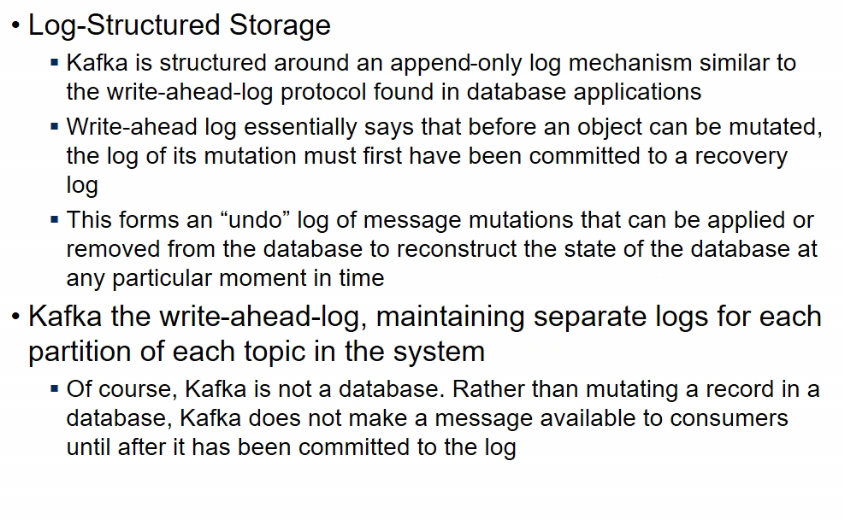This screenshot has height=520, width=843.
Task: Click the round bullet before 'Kafka the write-ahead-log'
Action: coord(16,316)
